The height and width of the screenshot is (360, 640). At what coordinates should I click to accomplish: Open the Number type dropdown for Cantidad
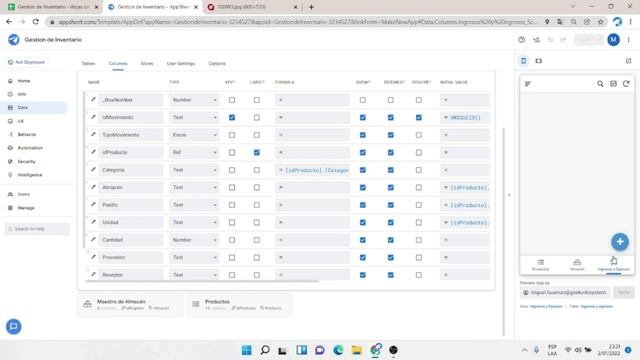click(194, 240)
